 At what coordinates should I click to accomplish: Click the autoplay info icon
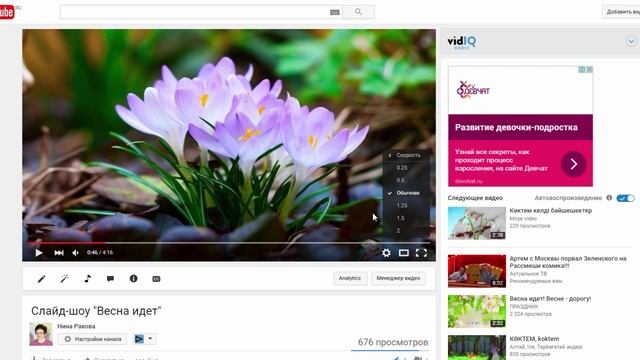(609, 198)
